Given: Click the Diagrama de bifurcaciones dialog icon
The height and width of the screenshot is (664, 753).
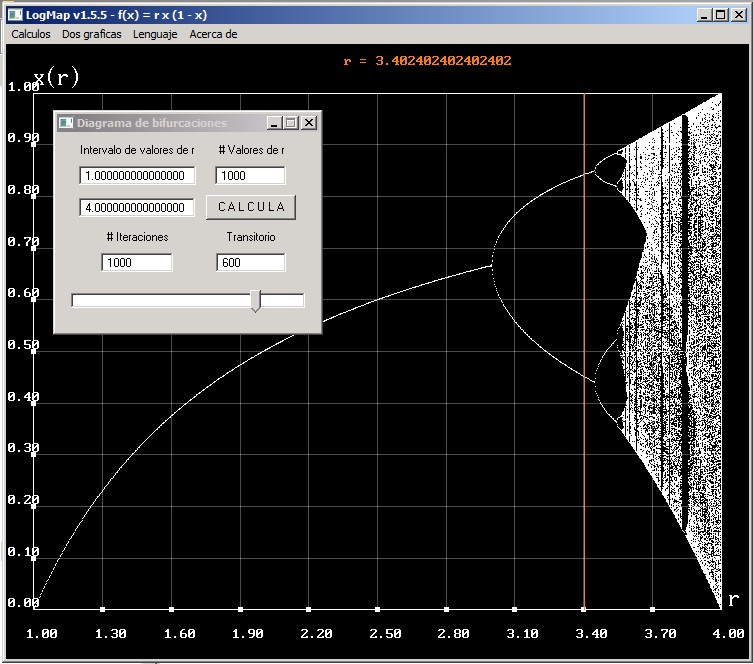Looking at the screenshot, I should [x=66, y=123].
